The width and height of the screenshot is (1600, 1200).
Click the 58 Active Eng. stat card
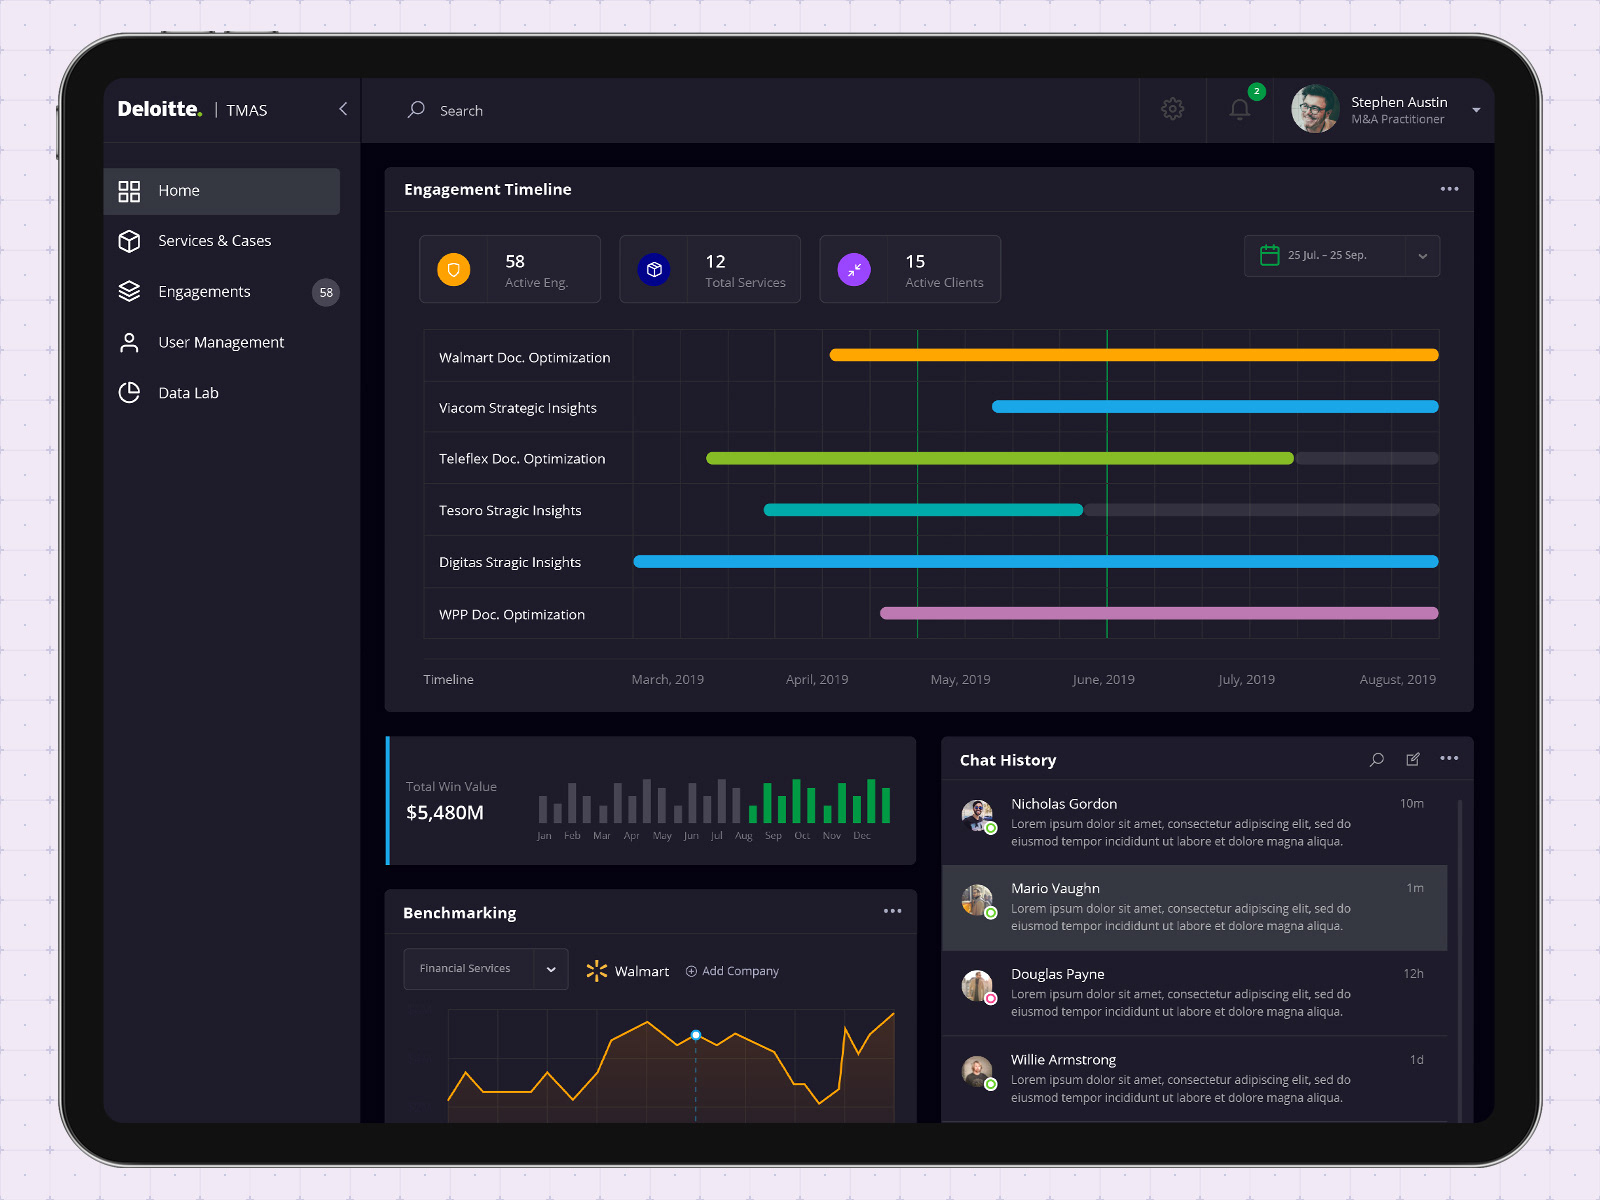click(x=510, y=269)
